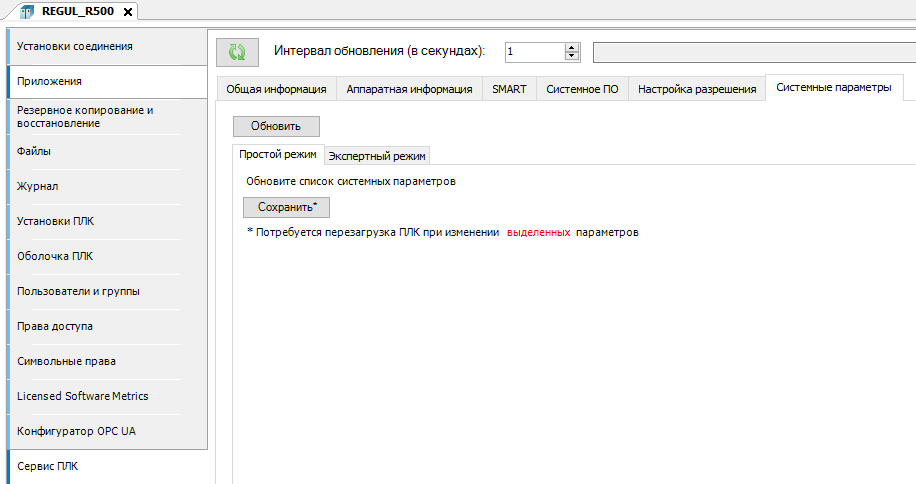This screenshot has height=484, width=916.
Task: Open Пользователи и группы sidebar section
Action: tap(78, 292)
